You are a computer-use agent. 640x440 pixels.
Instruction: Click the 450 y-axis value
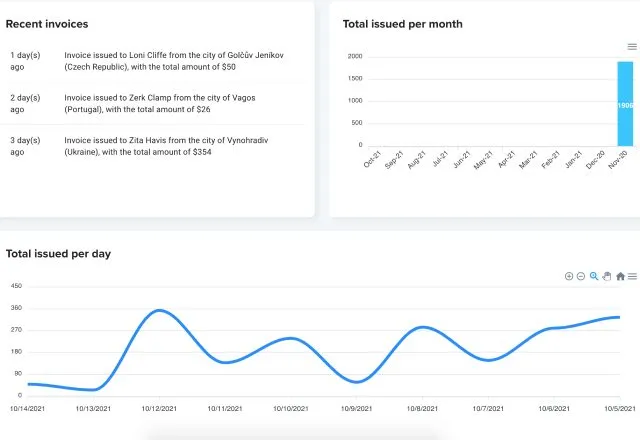point(16,286)
